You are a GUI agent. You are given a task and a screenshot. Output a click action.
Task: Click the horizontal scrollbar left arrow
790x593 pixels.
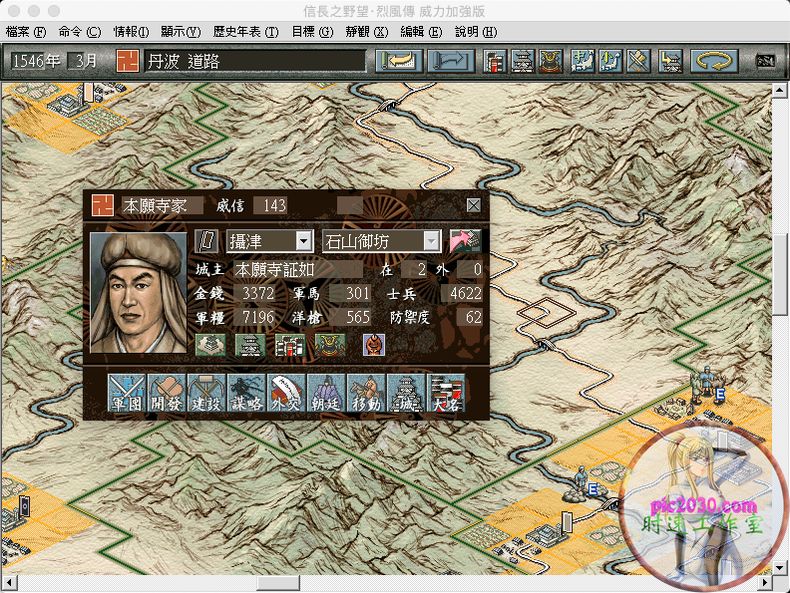coord(9,583)
